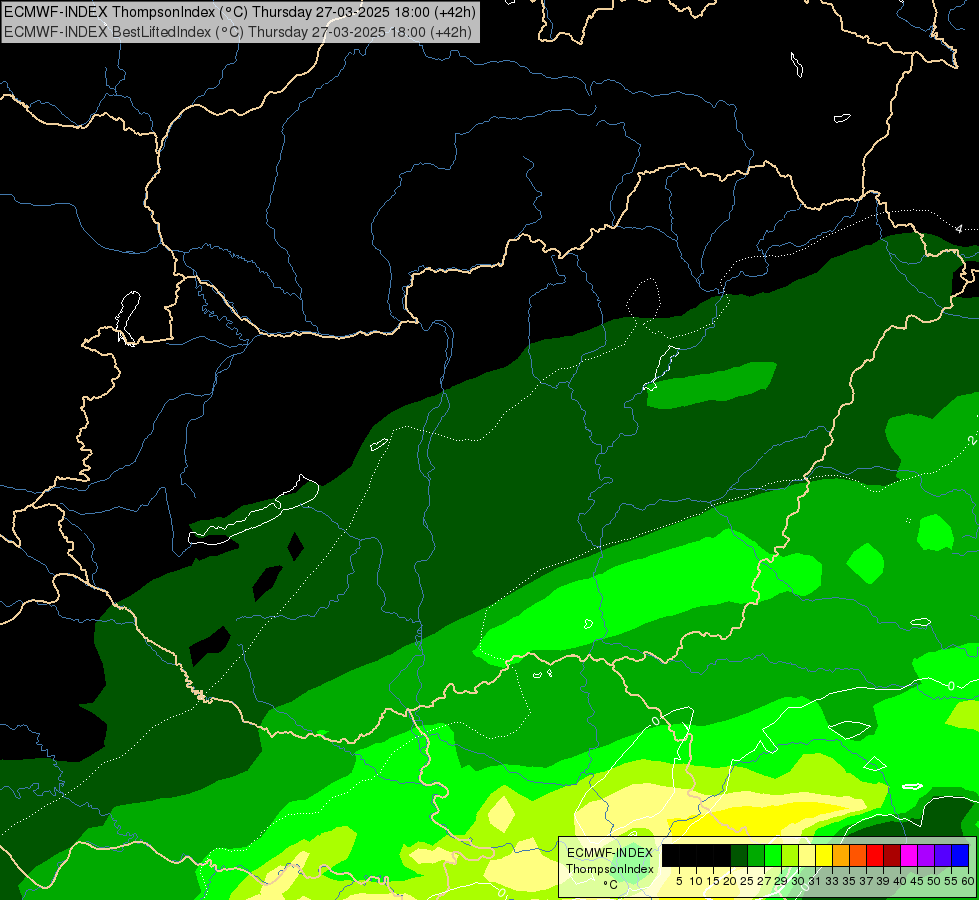This screenshot has width=979, height=900.
Task: Click the ECMWF-INDEX ThompsonIndex legend label
Action: click(610, 861)
